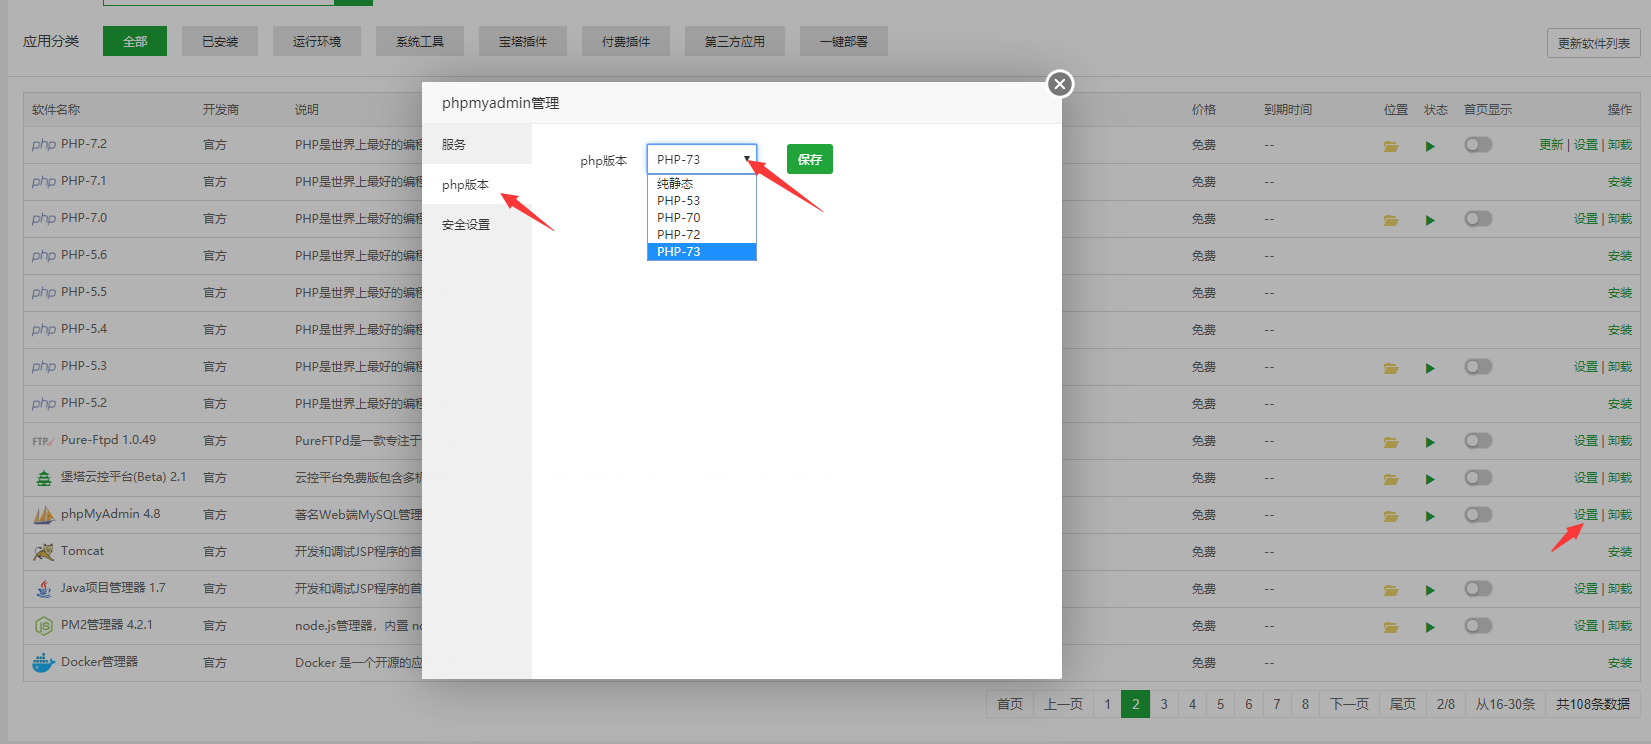1651x744 pixels.
Task: Click 卸载 link for Pure-Ftpd
Action: click(x=1620, y=441)
